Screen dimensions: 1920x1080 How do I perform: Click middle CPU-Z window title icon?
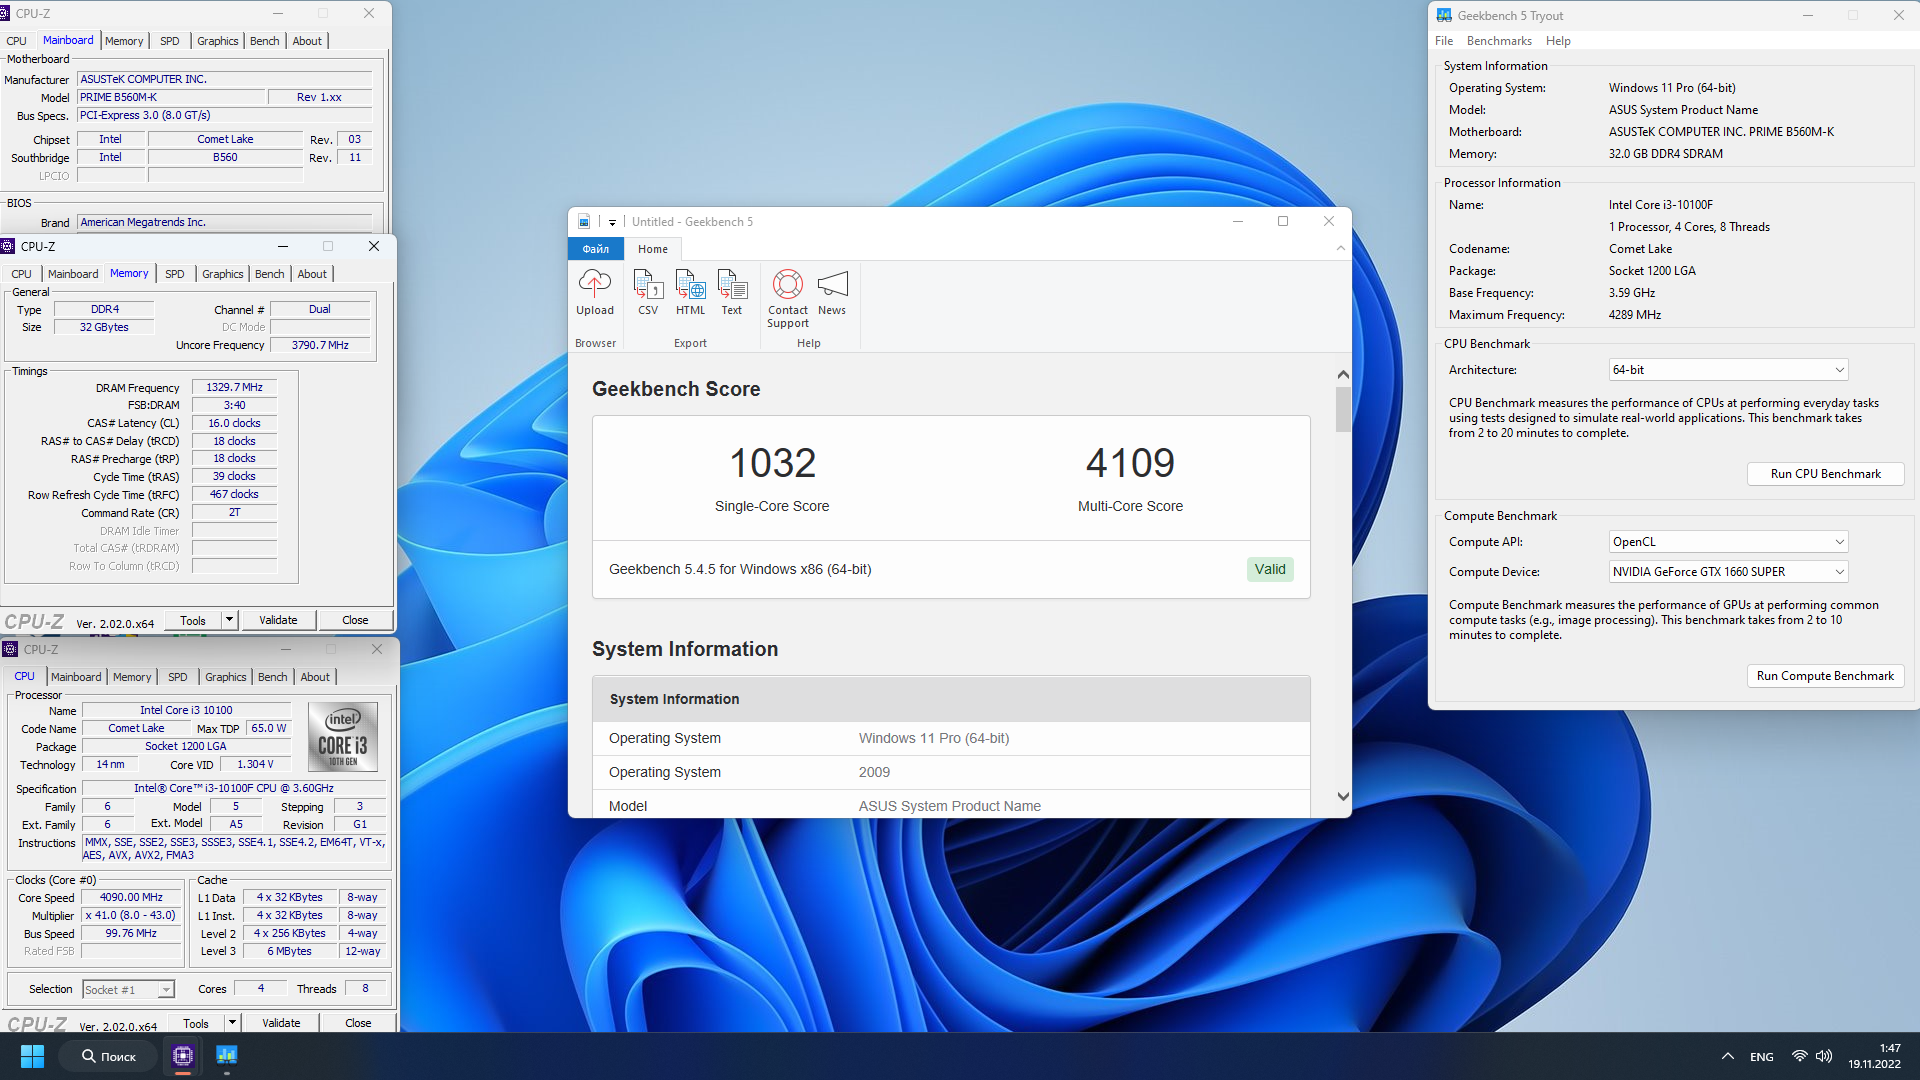(x=8, y=246)
